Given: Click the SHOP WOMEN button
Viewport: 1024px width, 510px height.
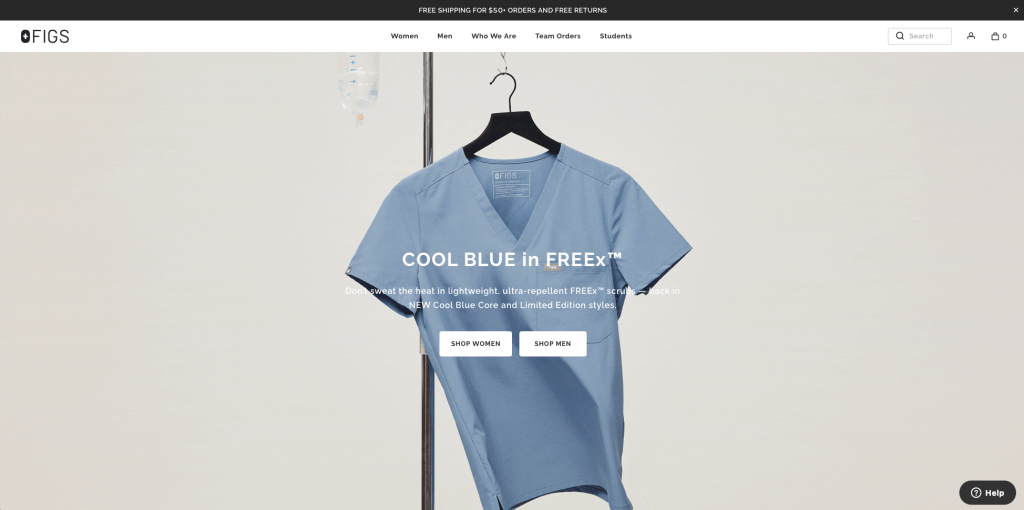Looking at the screenshot, I should click(475, 343).
